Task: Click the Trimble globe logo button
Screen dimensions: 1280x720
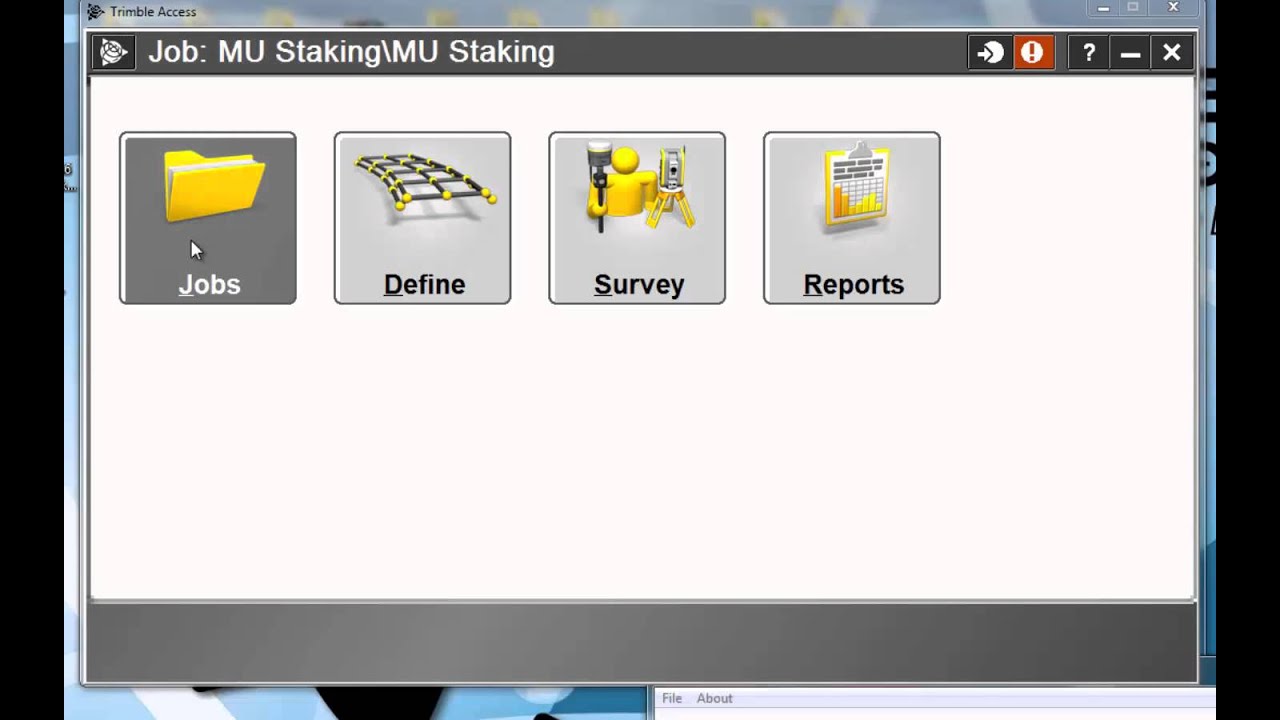Action: point(113,52)
